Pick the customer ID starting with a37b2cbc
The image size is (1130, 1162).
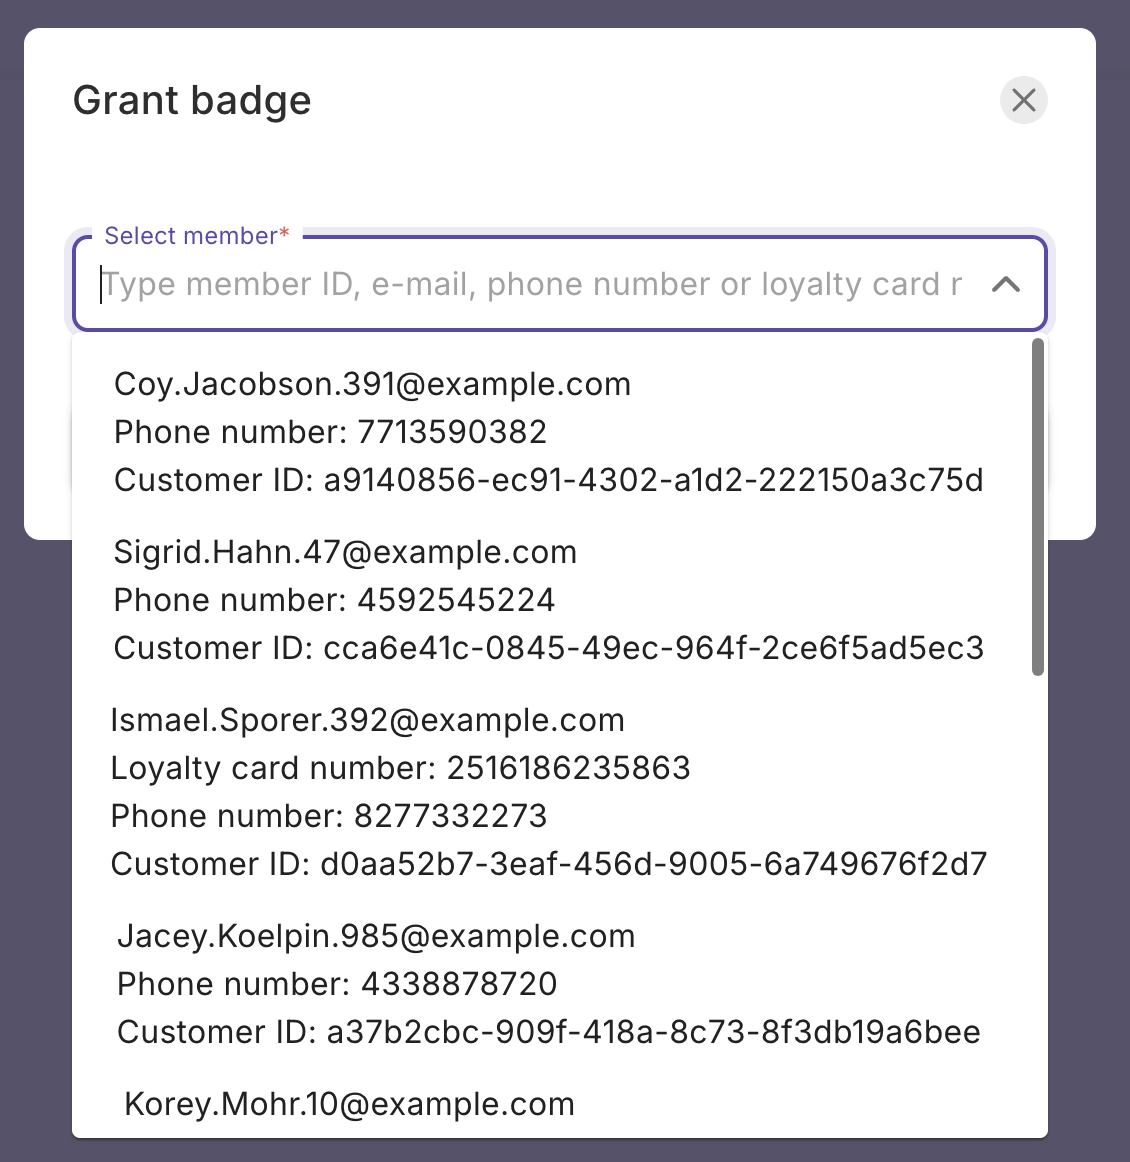point(548,1033)
